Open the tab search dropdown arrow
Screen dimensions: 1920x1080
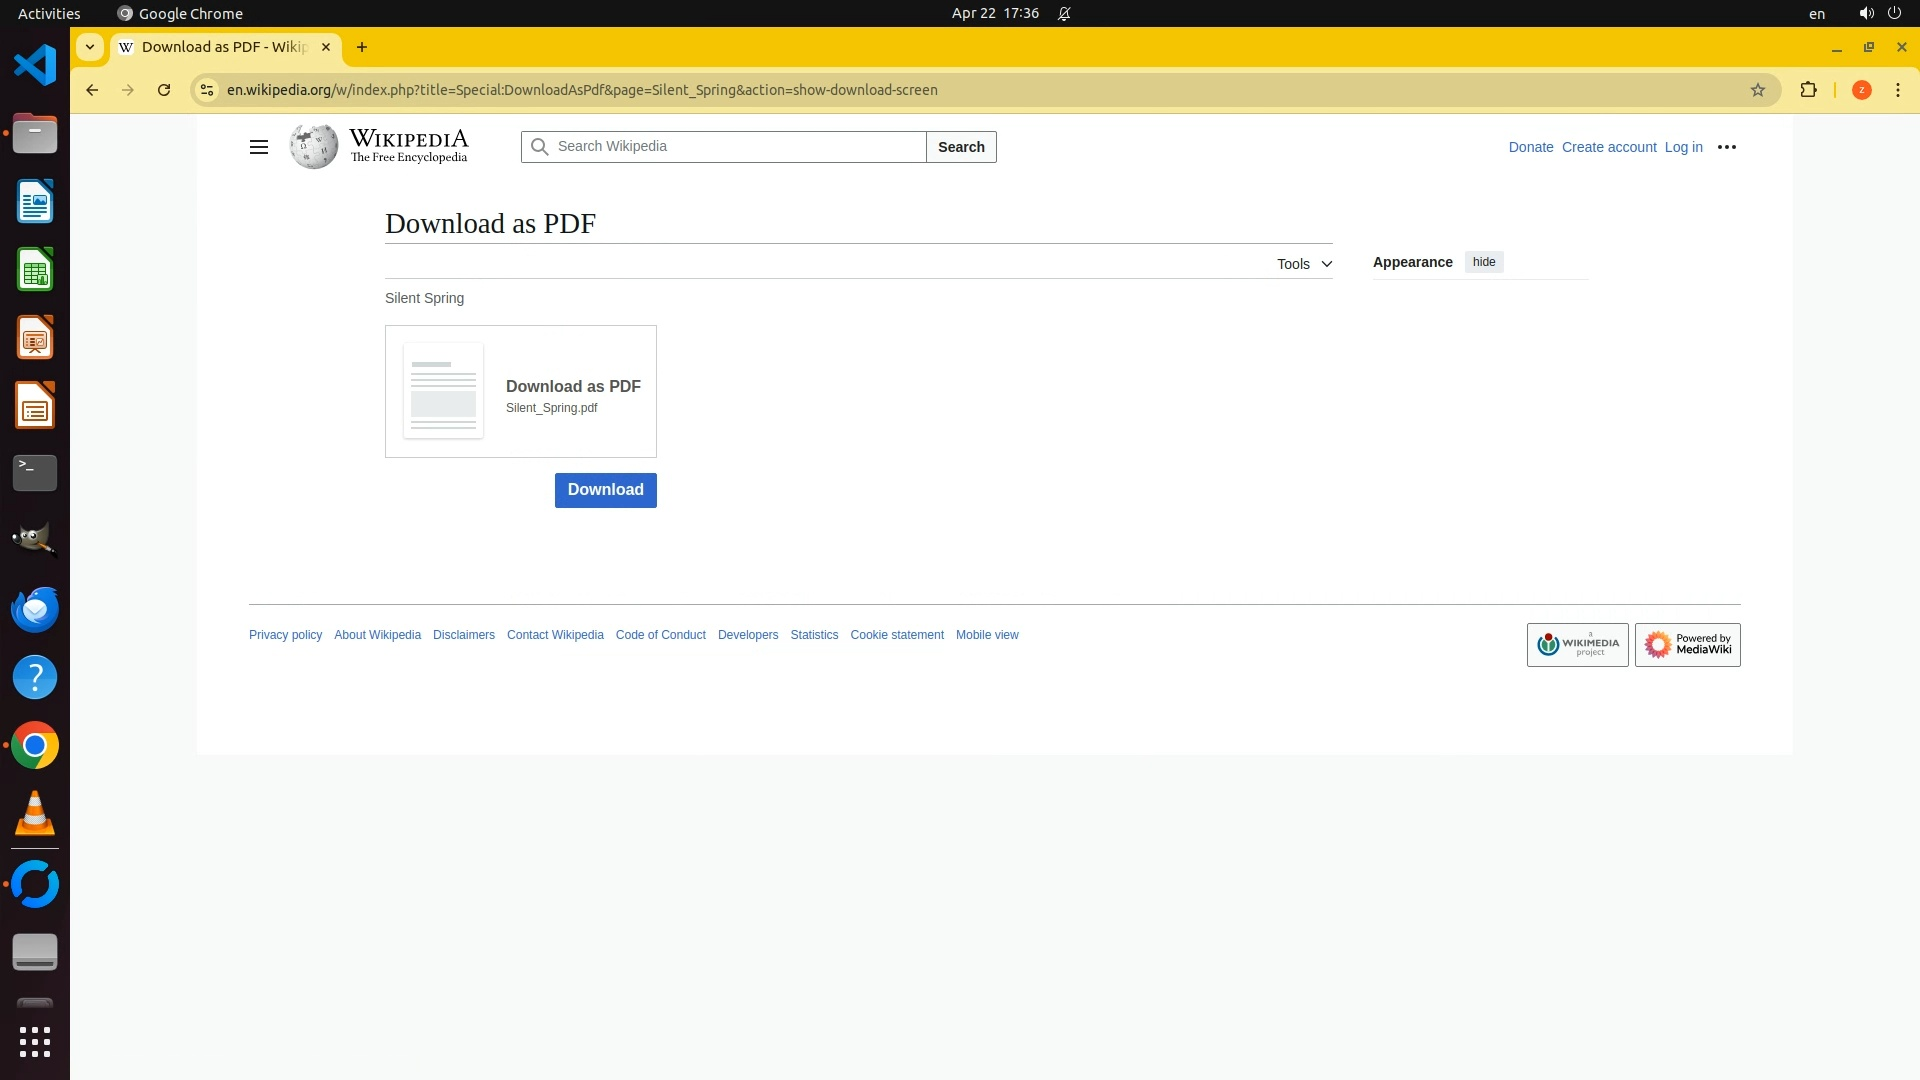[90, 47]
